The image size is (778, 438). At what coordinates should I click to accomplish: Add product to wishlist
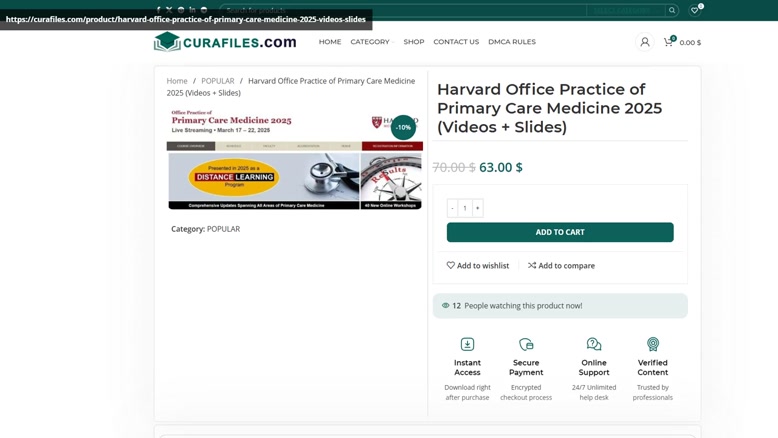tap(477, 265)
